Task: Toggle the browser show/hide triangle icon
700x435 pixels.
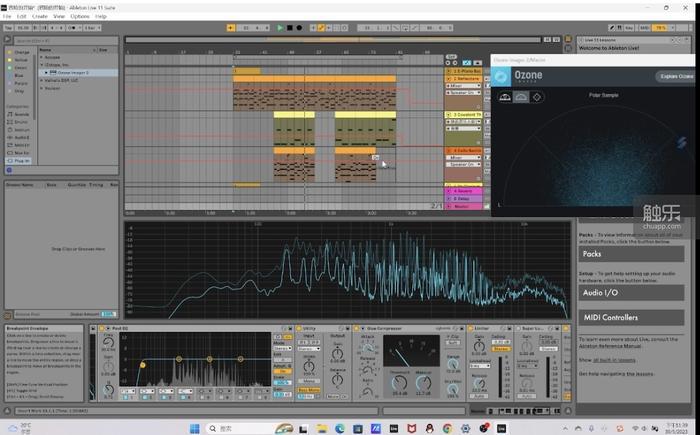Action: (8, 40)
